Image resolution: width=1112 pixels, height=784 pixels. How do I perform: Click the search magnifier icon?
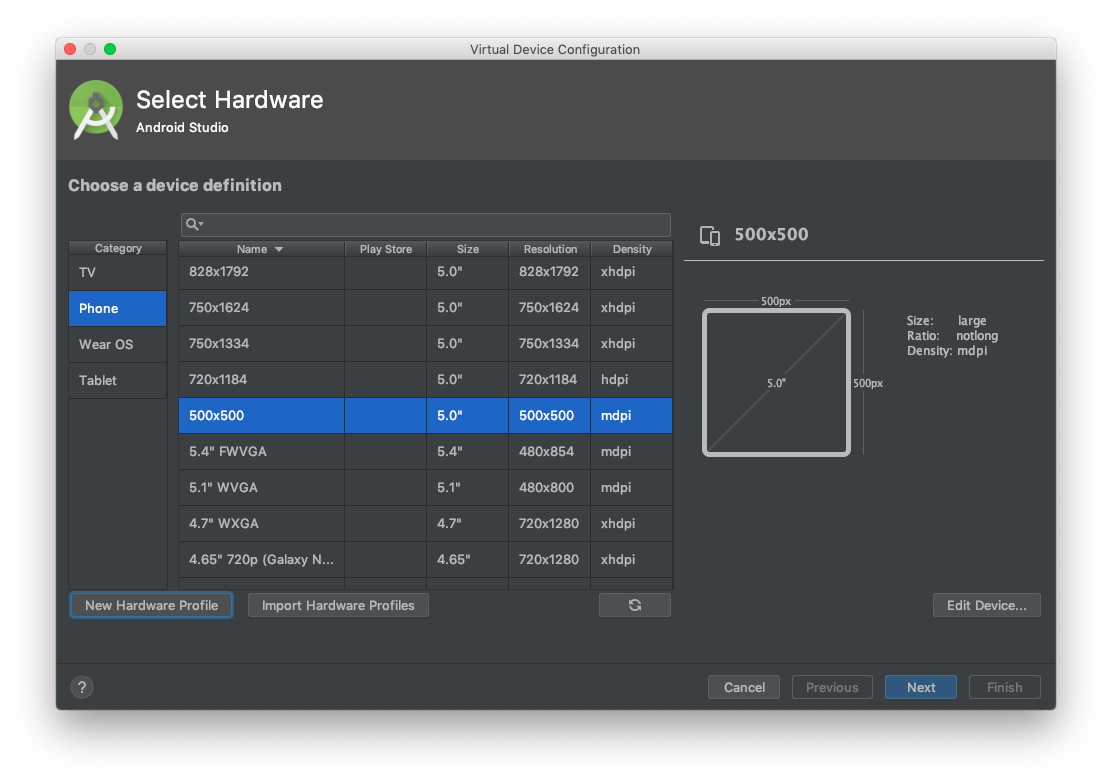tap(194, 225)
